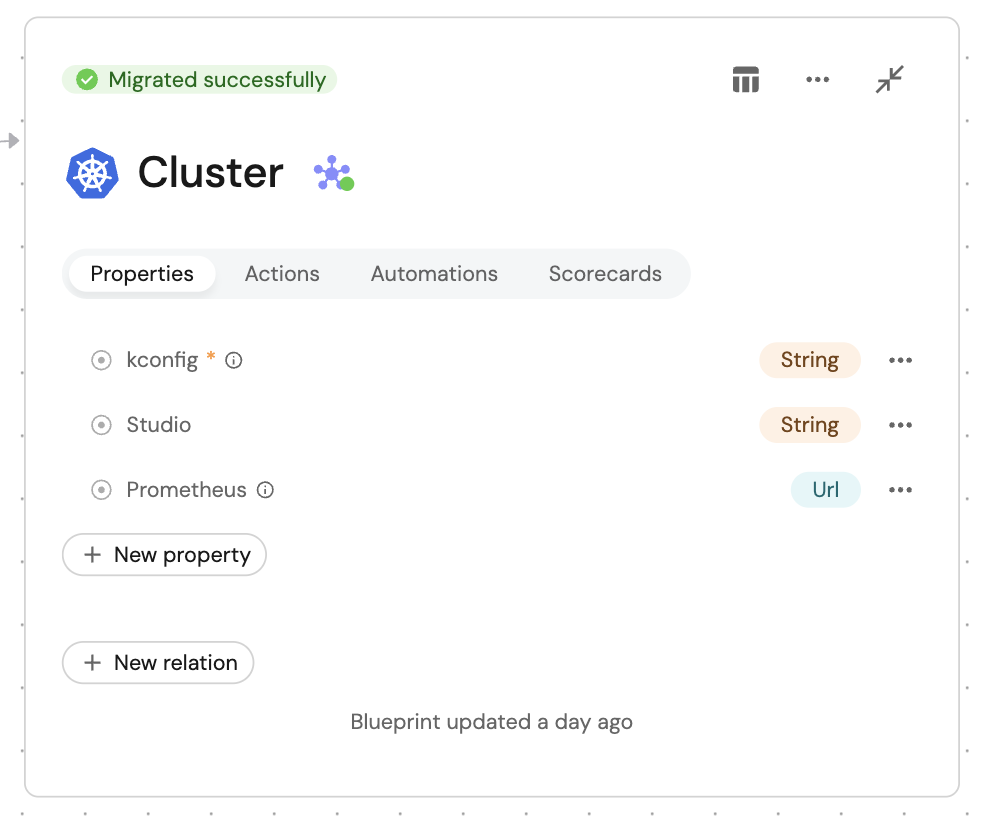Switch to the Automations tab
This screenshot has height=830, width=998.
coord(434,274)
